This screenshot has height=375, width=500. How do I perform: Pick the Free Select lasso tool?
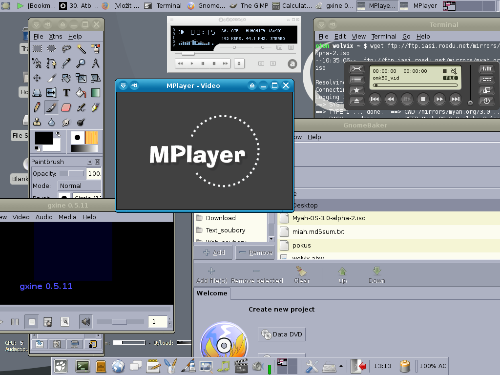click(x=66, y=49)
